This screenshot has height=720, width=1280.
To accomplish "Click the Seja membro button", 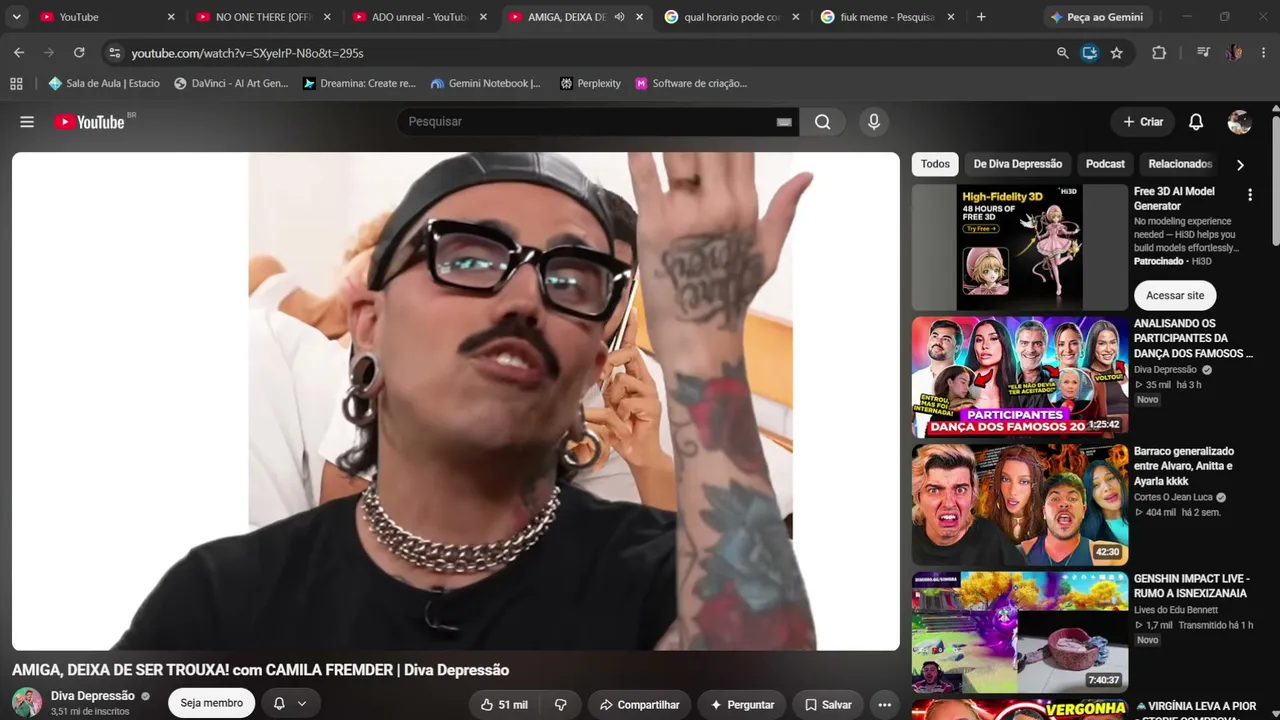I will coord(211,703).
